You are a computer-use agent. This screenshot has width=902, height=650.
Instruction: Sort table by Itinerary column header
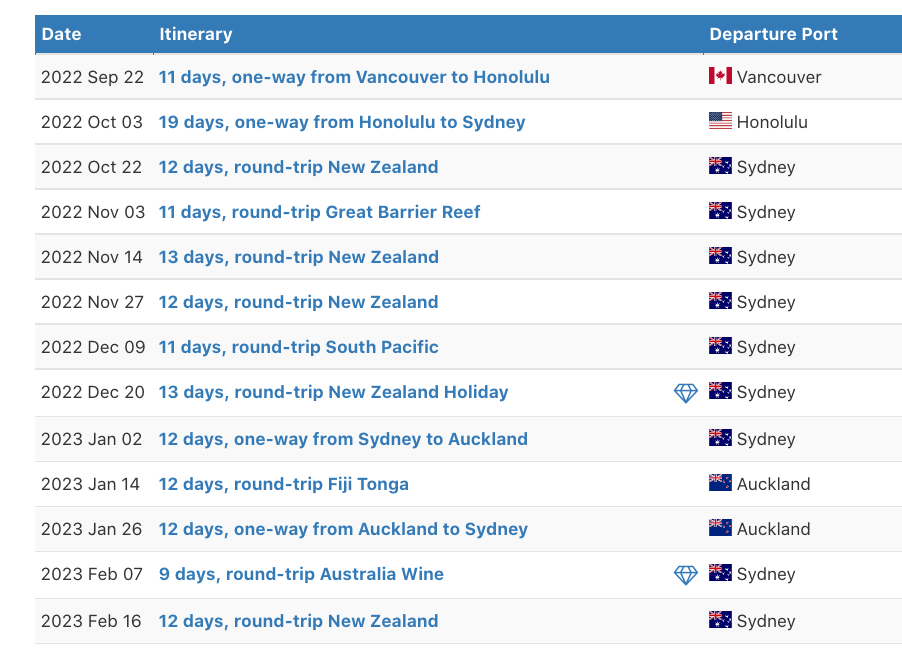pos(196,34)
